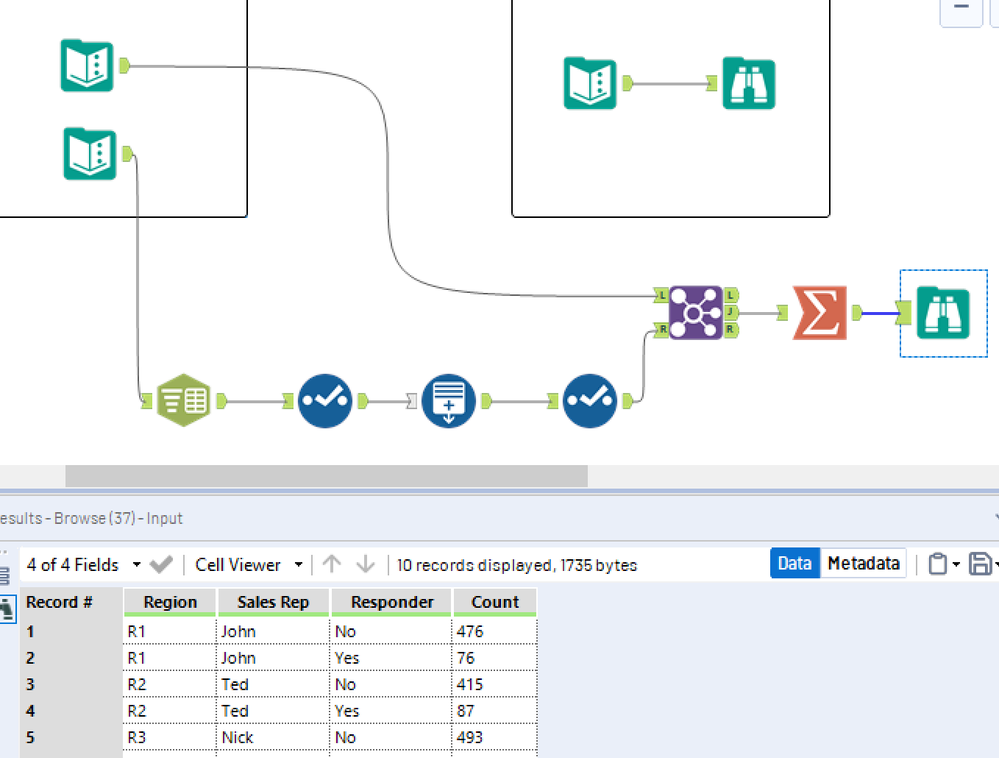
Task: Switch to the Metadata tab
Action: tap(863, 564)
